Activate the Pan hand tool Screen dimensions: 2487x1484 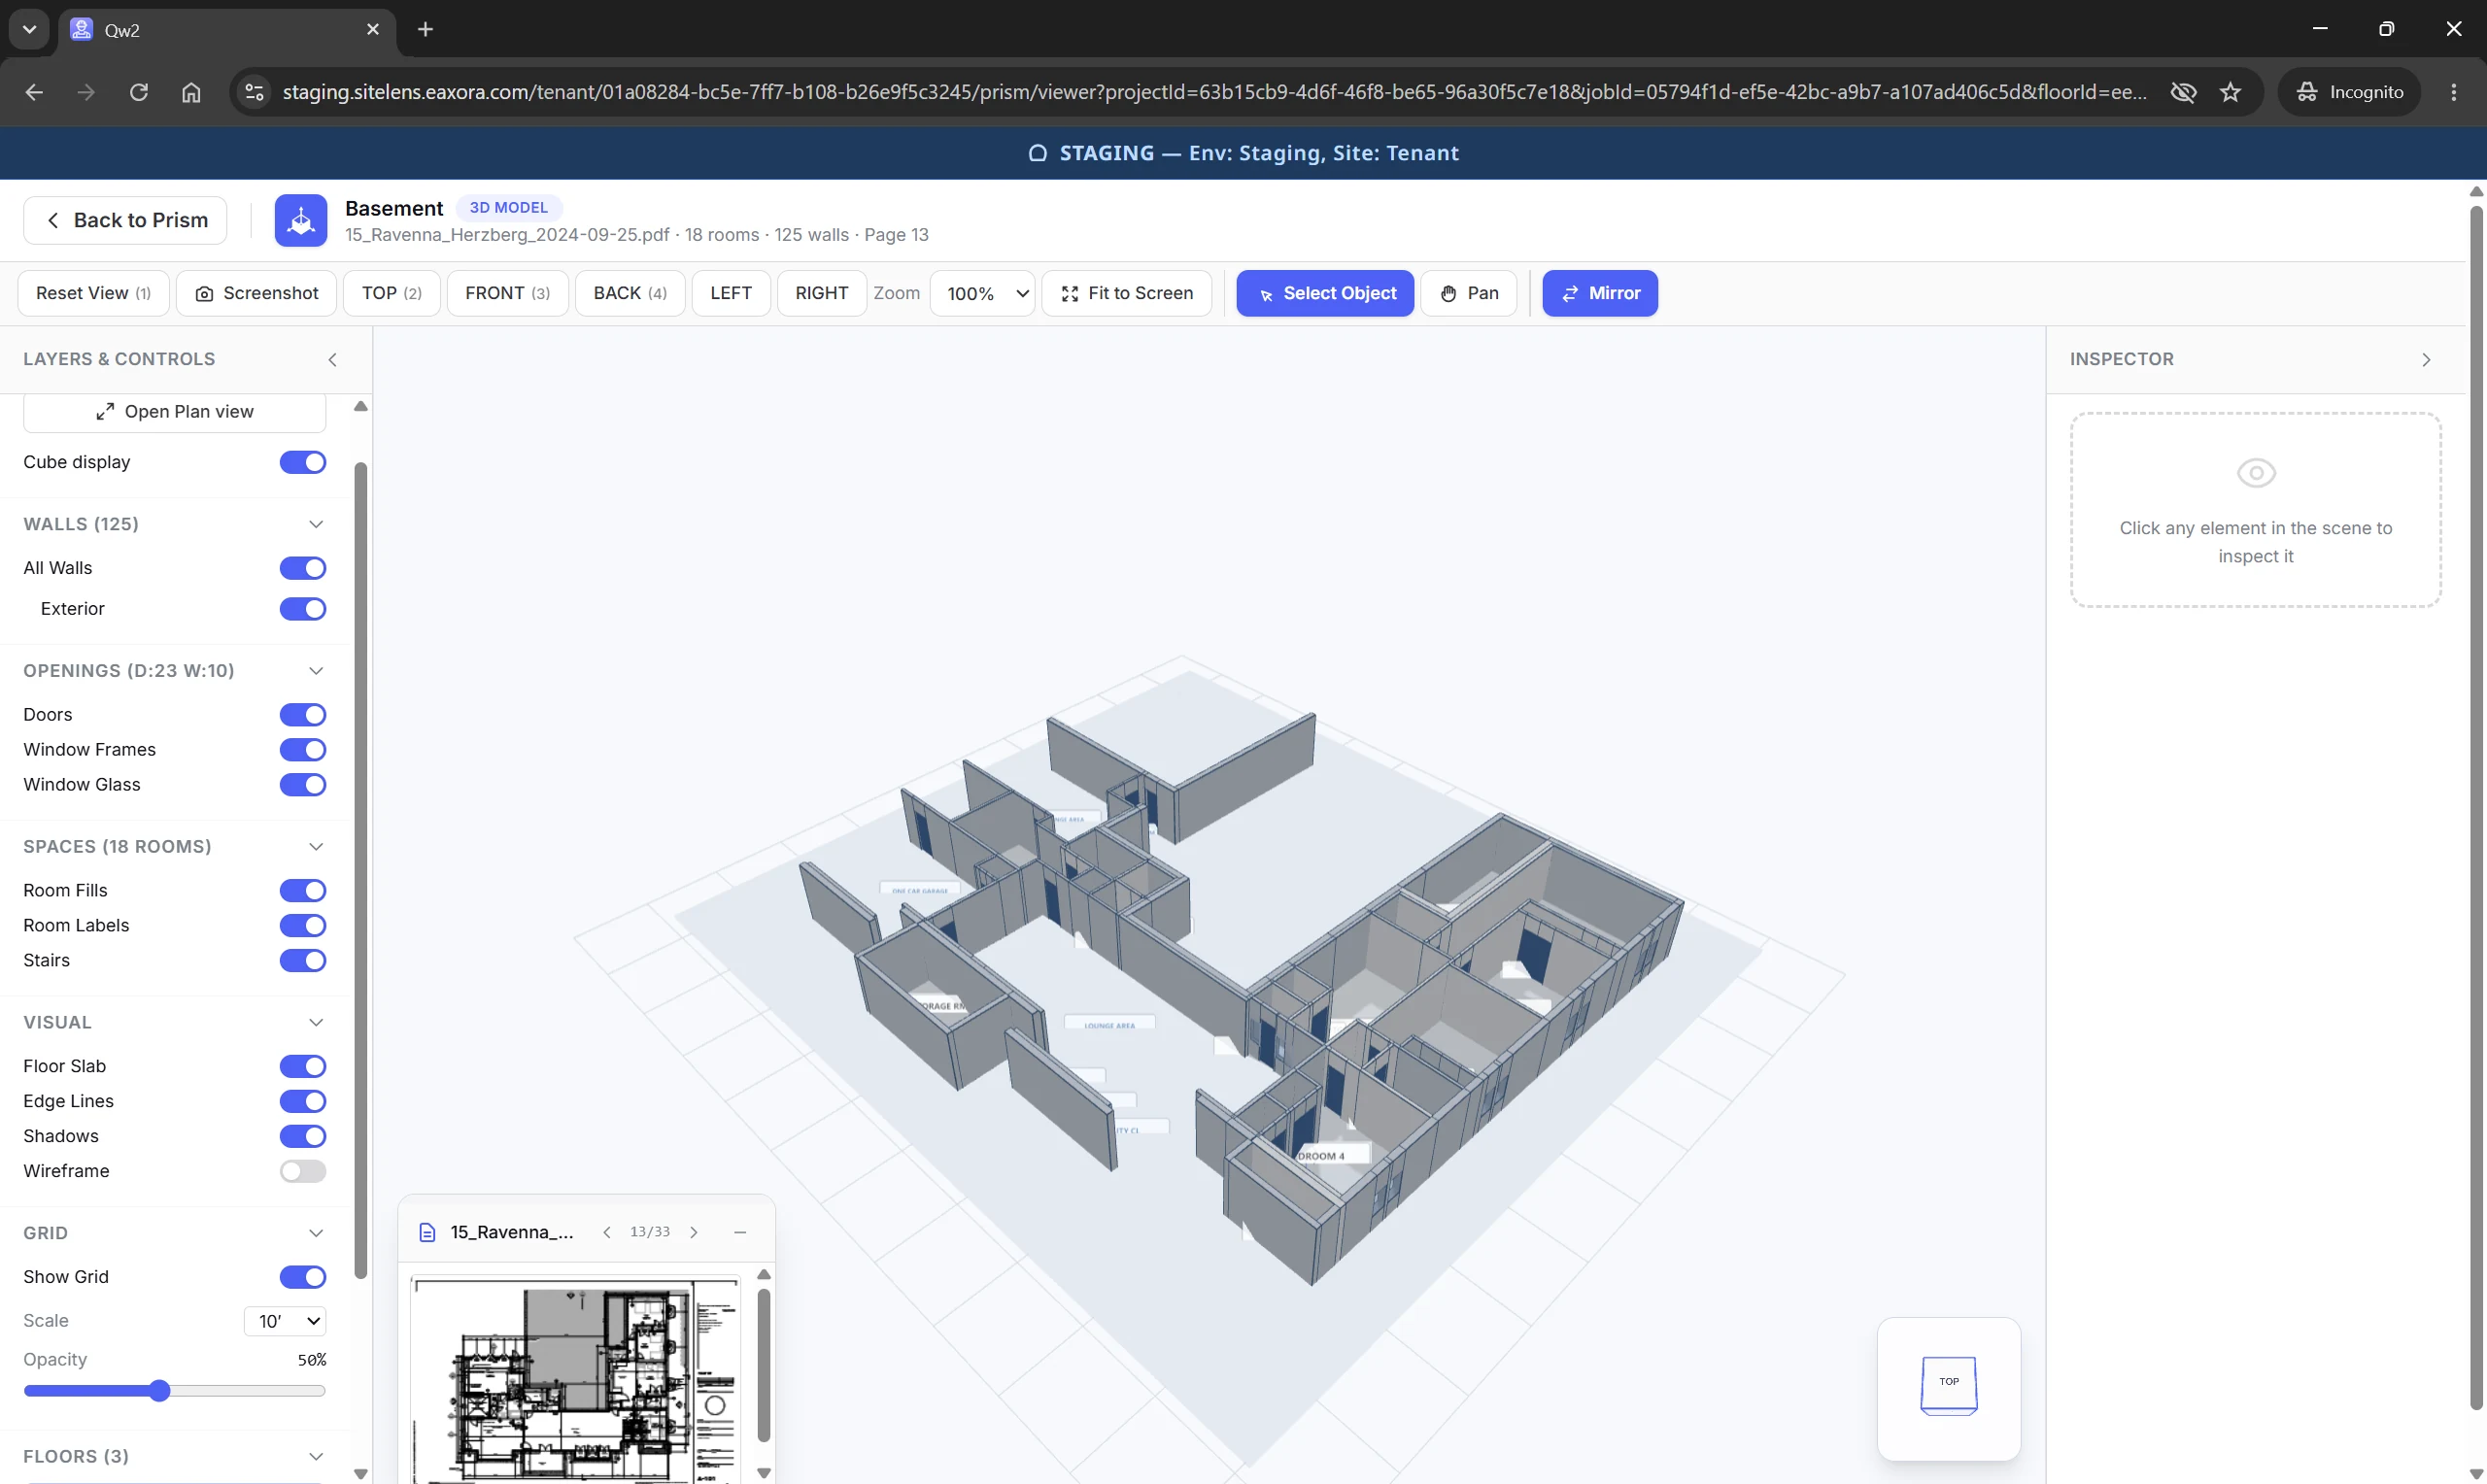pos(1469,293)
